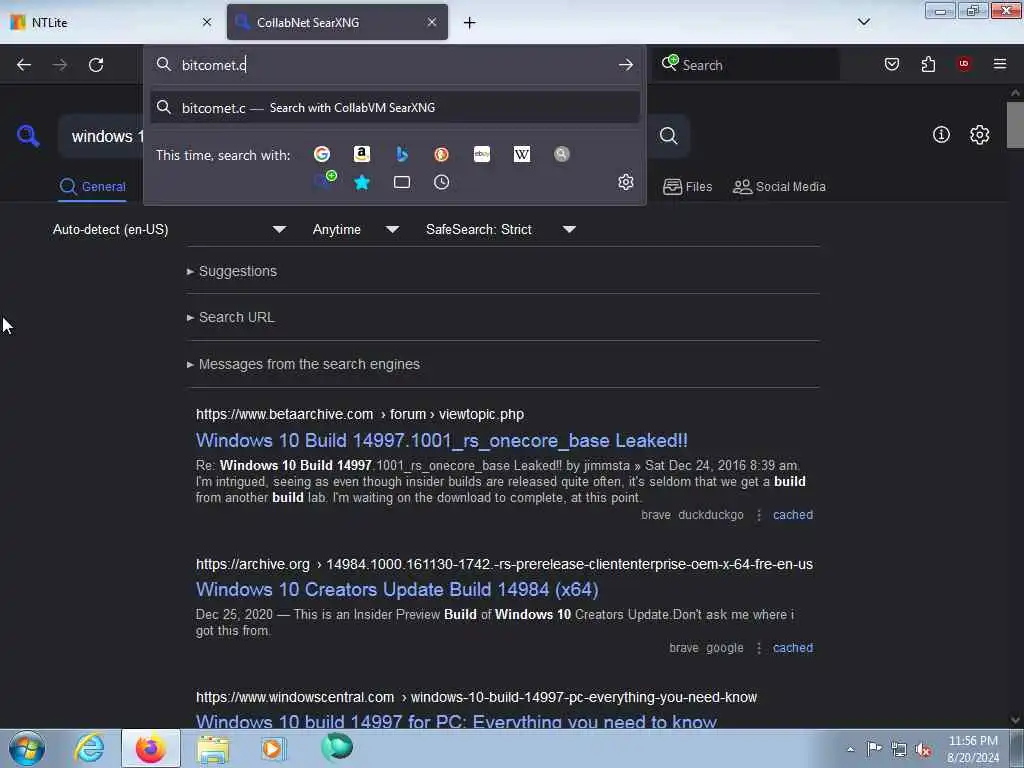Viewport: 1024px width, 768px height.
Task: Click the SearXNG logo at page left
Action: pos(28,136)
